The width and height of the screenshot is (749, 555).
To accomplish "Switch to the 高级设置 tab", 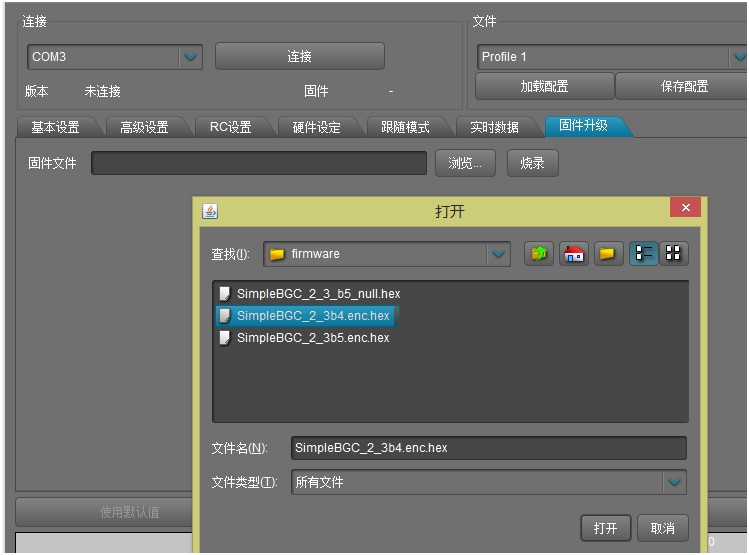I will click(144, 127).
